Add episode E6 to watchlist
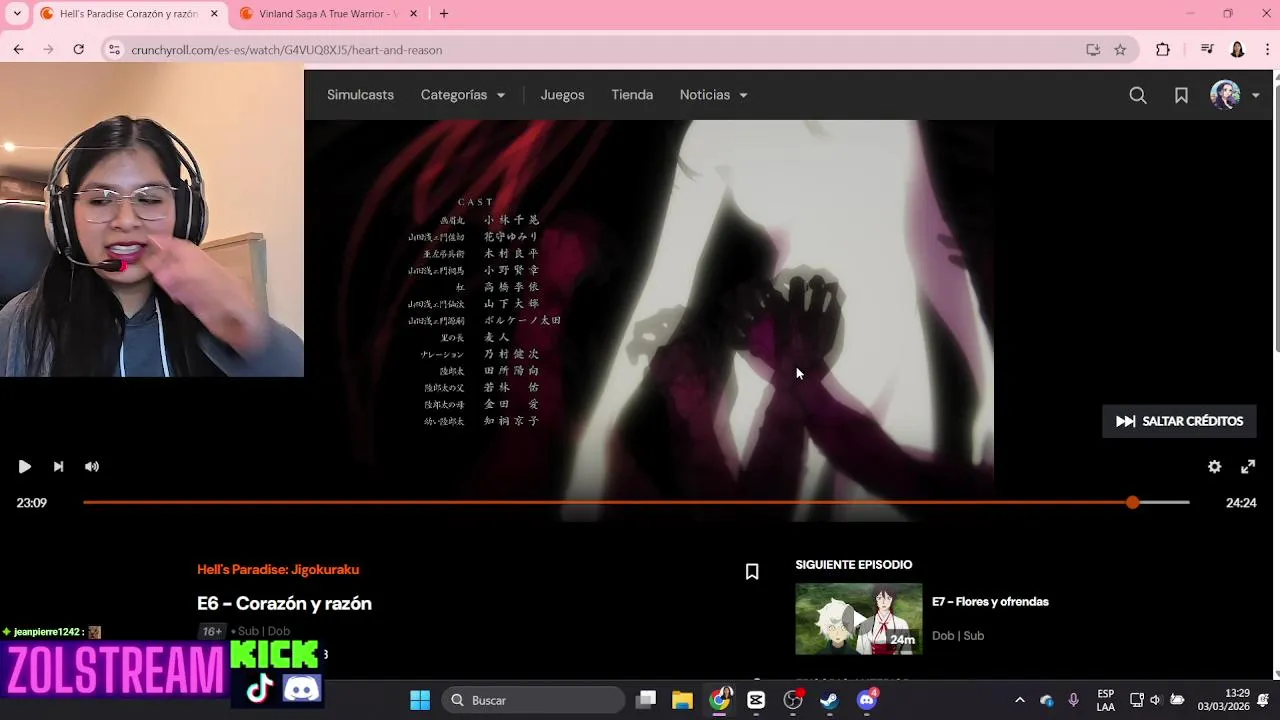This screenshot has width=1280, height=720. [x=752, y=572]
